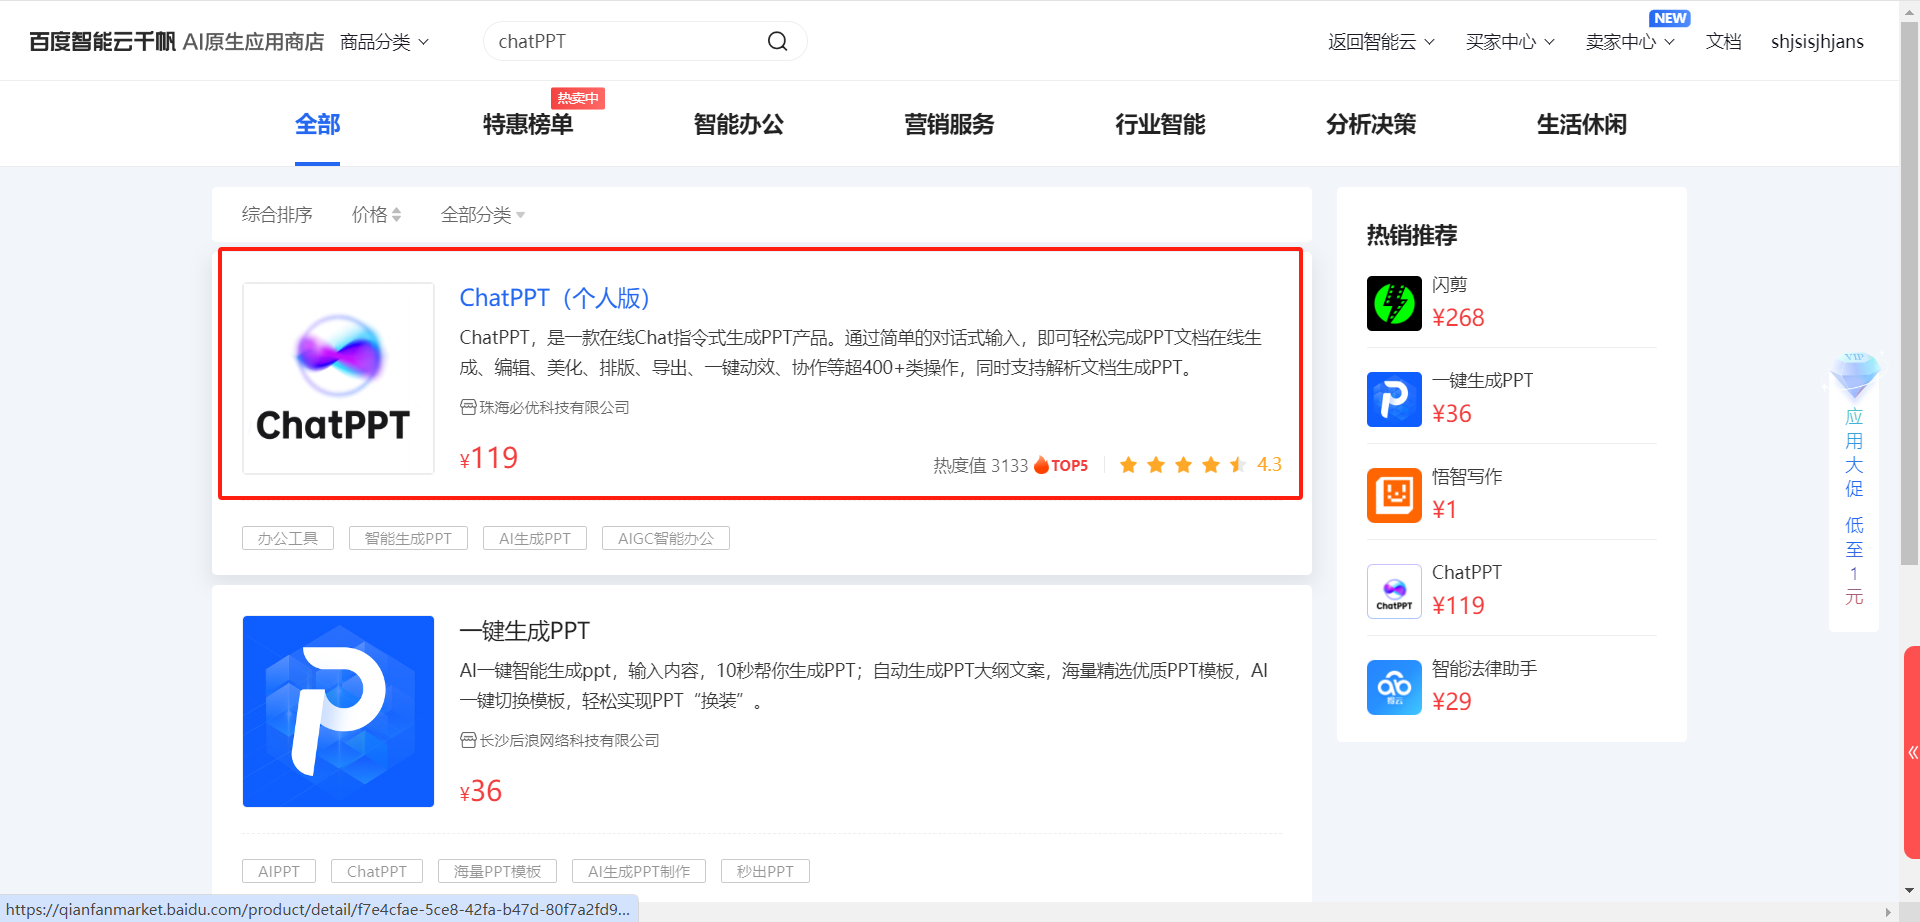Click the 百度智能云千帆 AI原生应用商店 logo
The height and width of the screenshot is (922, 1920).
[176, 41]
